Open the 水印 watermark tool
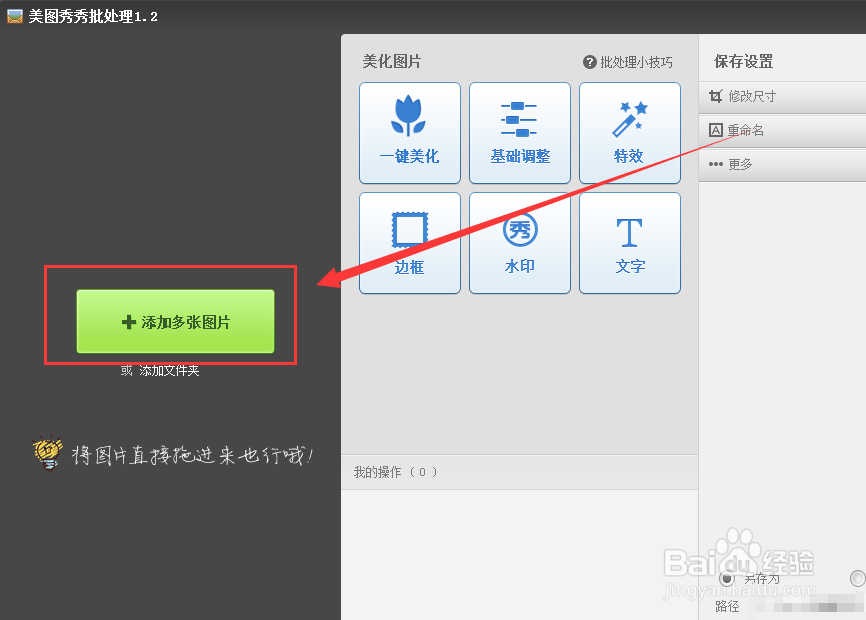This screenshot has height=620, width=866. pyautogui.click(x=520, y=243)
